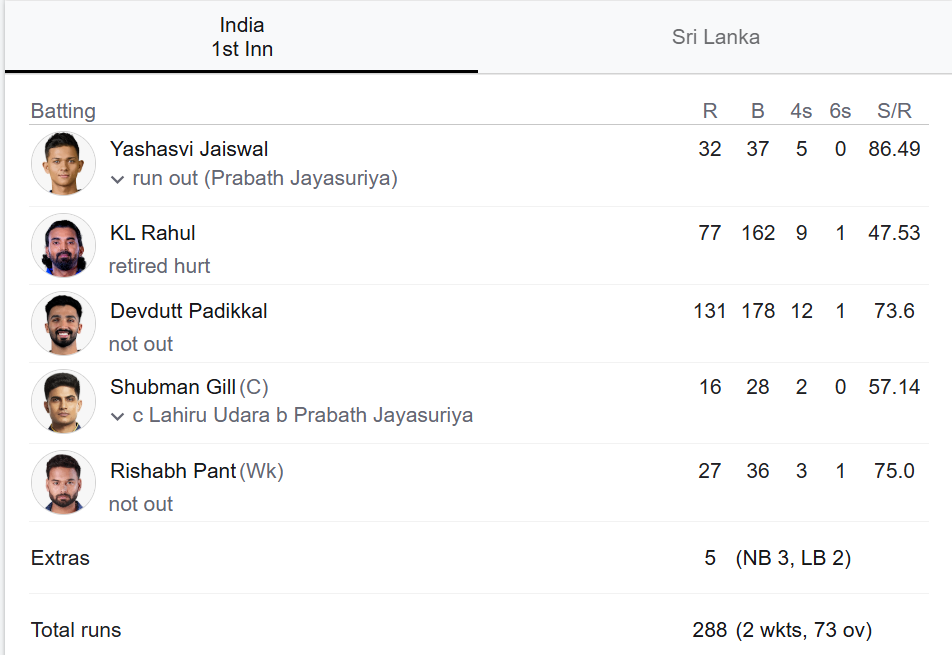Open Shubman Gill (C) name link
The width and height of the screenshot is (952, 655).
click(189, 387)
